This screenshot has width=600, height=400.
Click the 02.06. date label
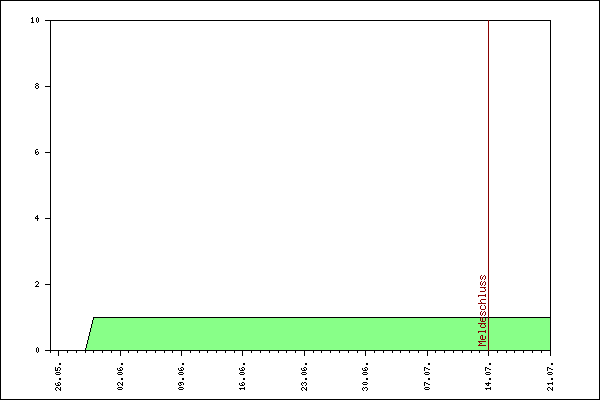120,377
